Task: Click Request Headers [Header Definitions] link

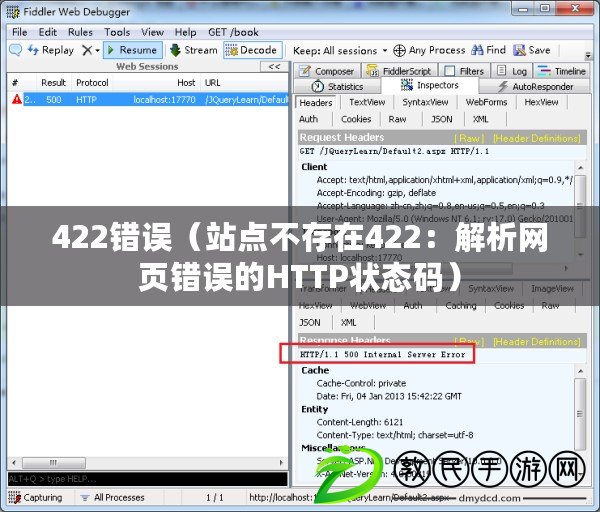Action: pos(537,138)
